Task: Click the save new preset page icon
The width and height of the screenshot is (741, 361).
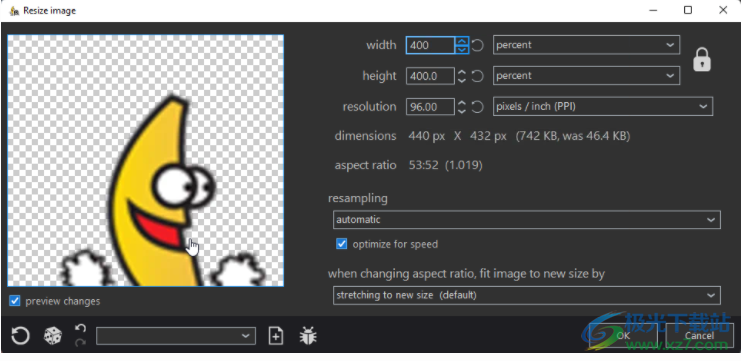Action: (x=276, y=336)
